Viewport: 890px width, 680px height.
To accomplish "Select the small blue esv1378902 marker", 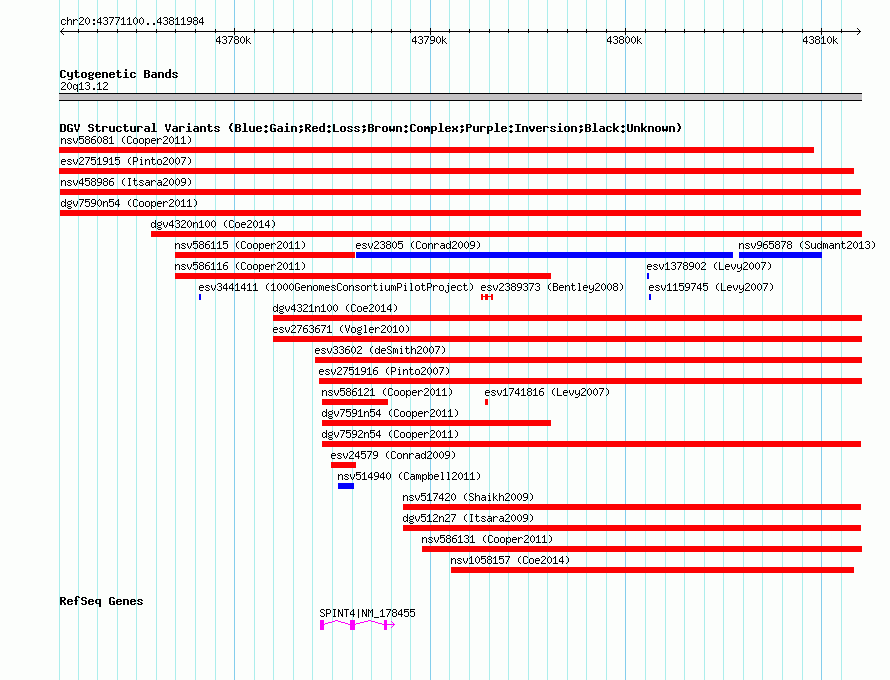I will 648,276.
